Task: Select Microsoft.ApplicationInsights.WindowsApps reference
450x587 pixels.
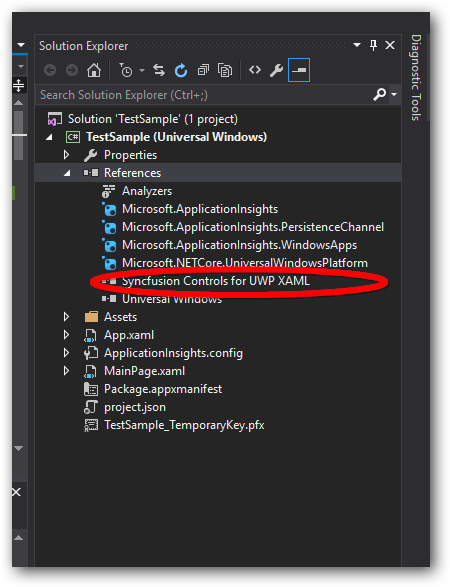Action: point(239,245)
